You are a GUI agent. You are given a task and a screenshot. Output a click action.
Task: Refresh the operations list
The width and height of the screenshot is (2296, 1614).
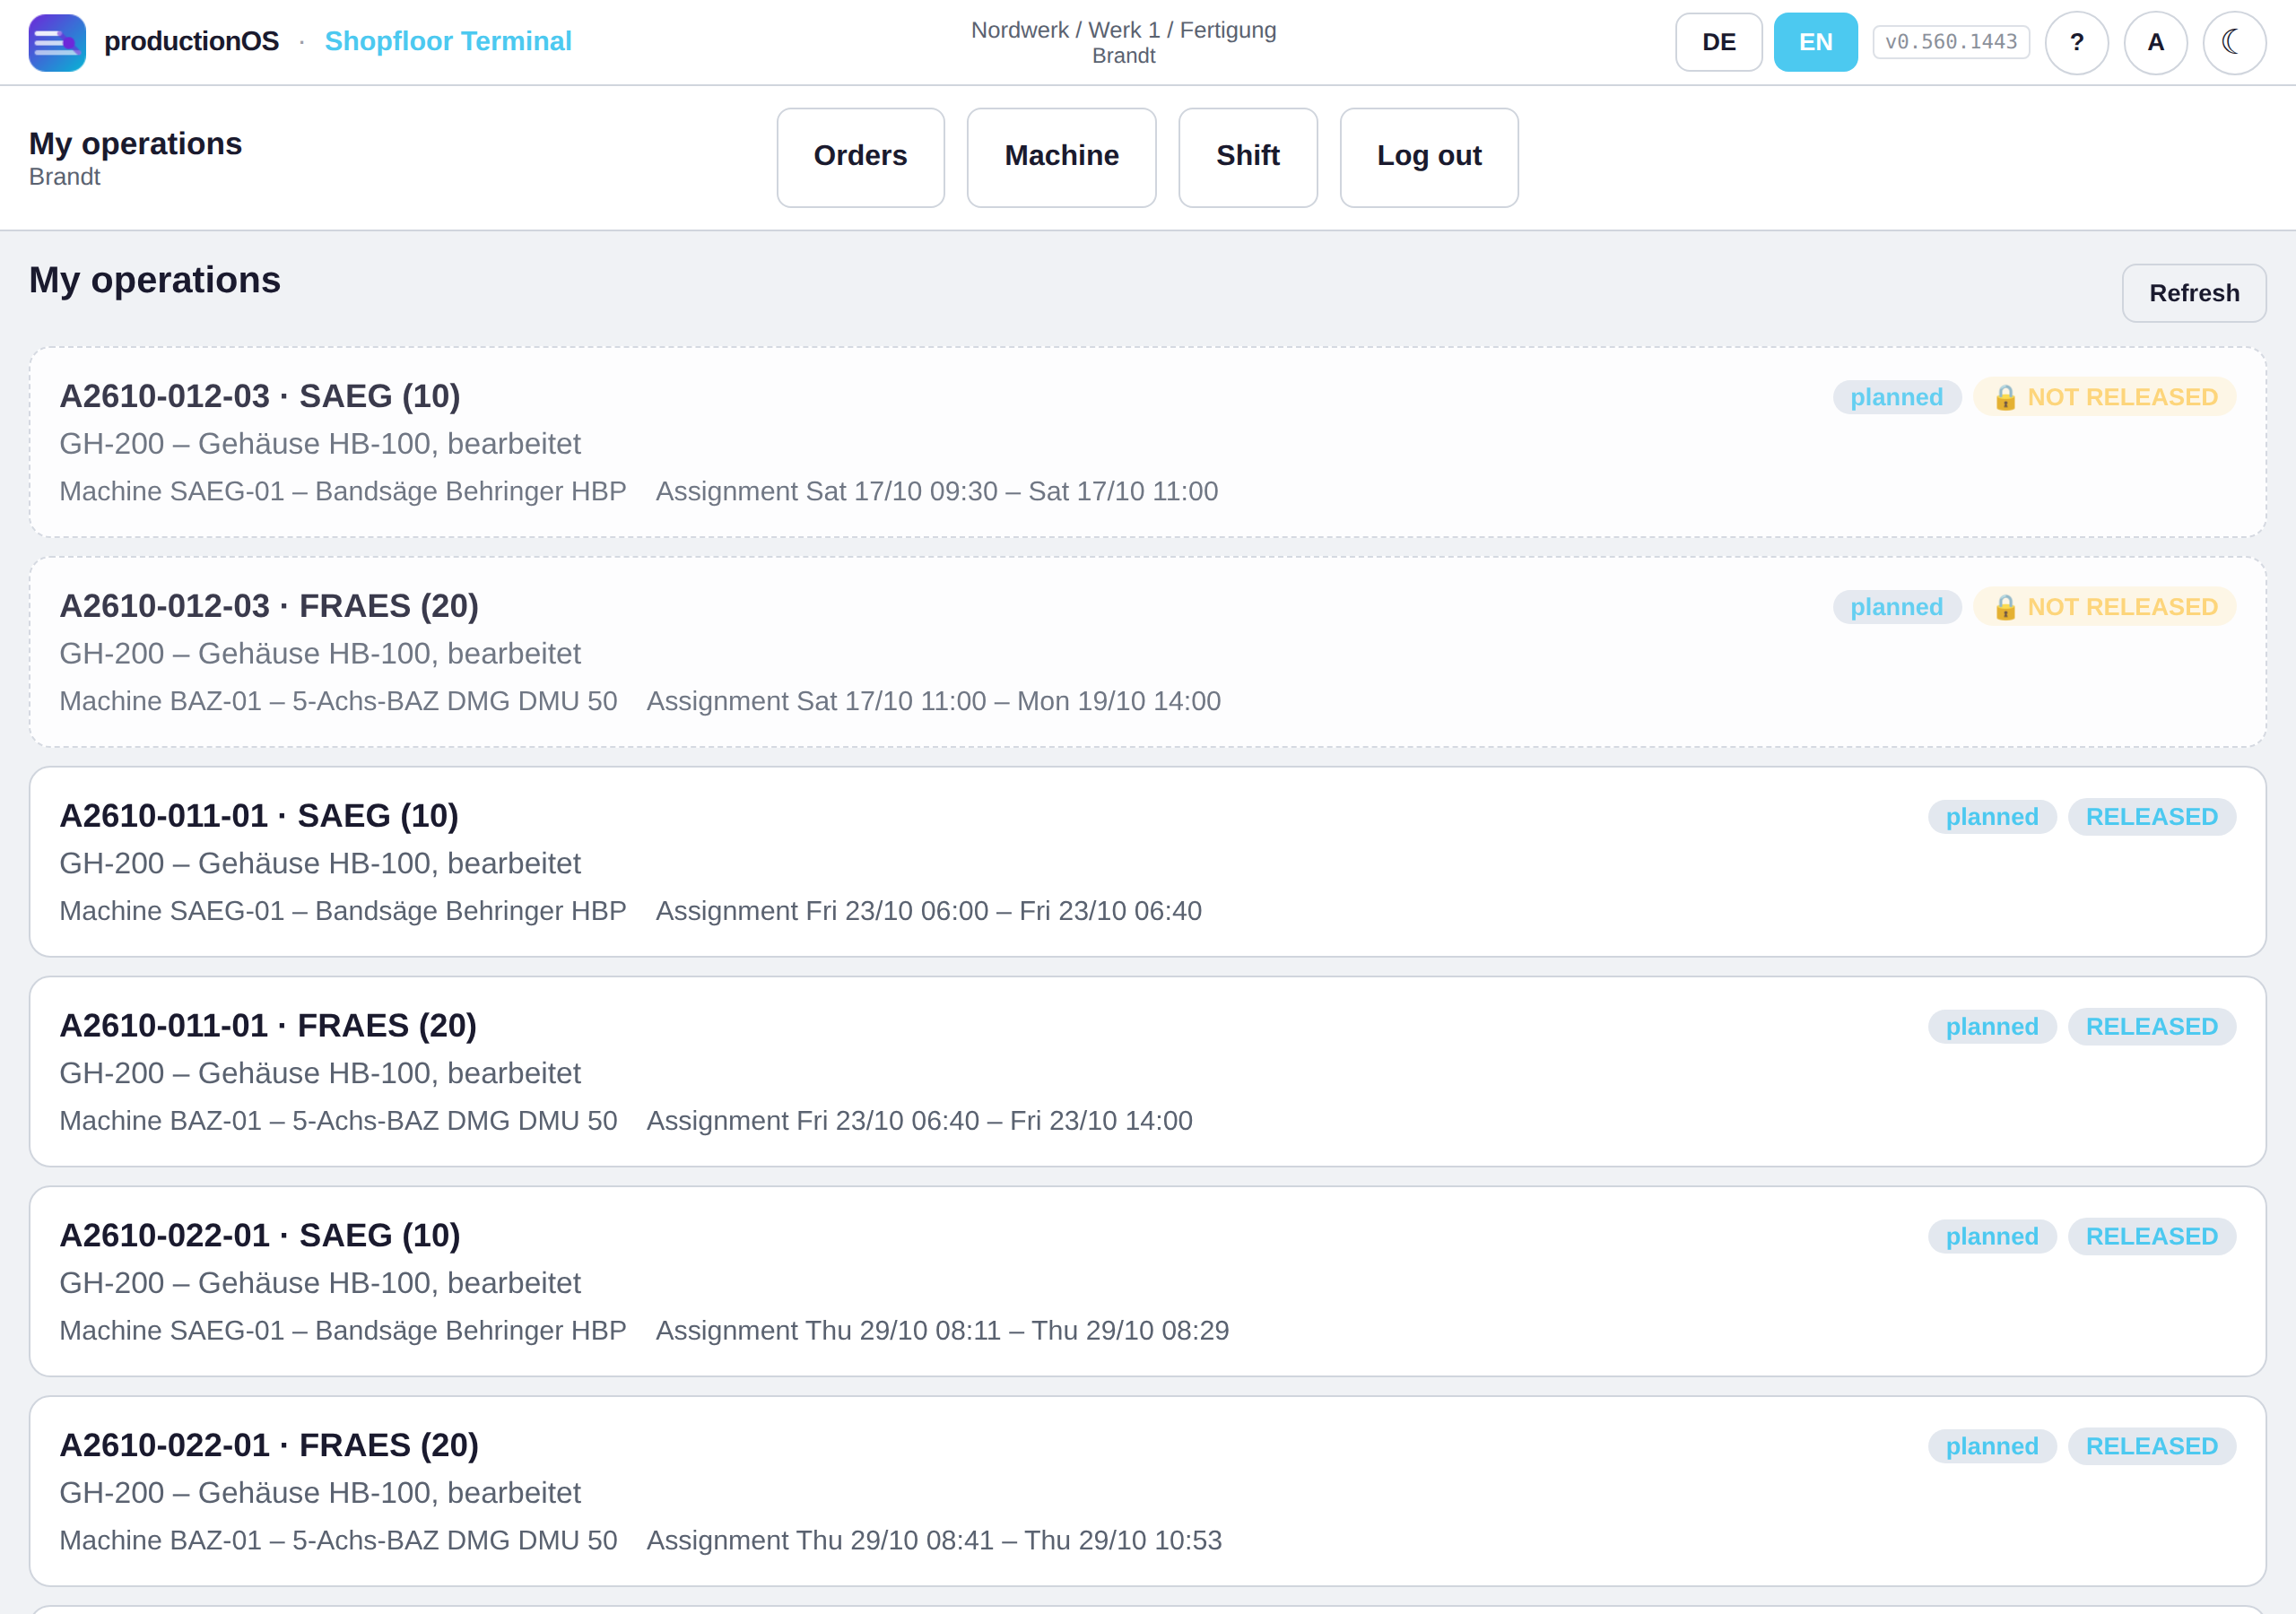coord(2193,293)
